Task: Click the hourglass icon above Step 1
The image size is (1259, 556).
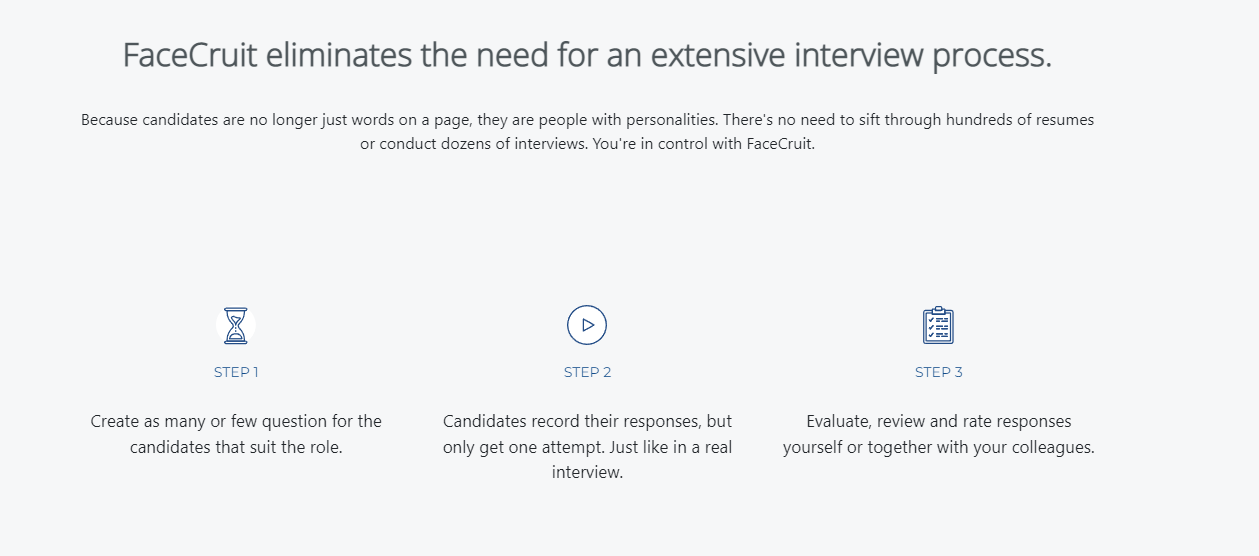Action: click(236, 325)
